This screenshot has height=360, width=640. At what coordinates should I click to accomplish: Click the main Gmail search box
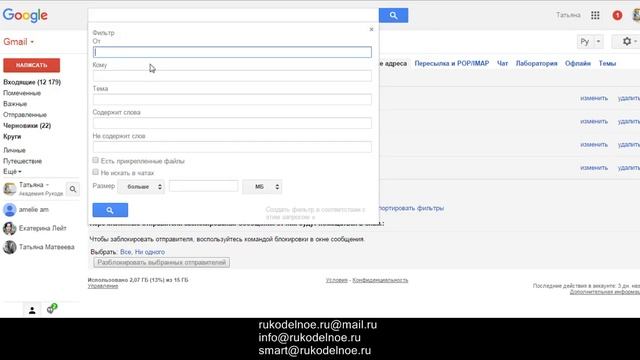[233, 15]
